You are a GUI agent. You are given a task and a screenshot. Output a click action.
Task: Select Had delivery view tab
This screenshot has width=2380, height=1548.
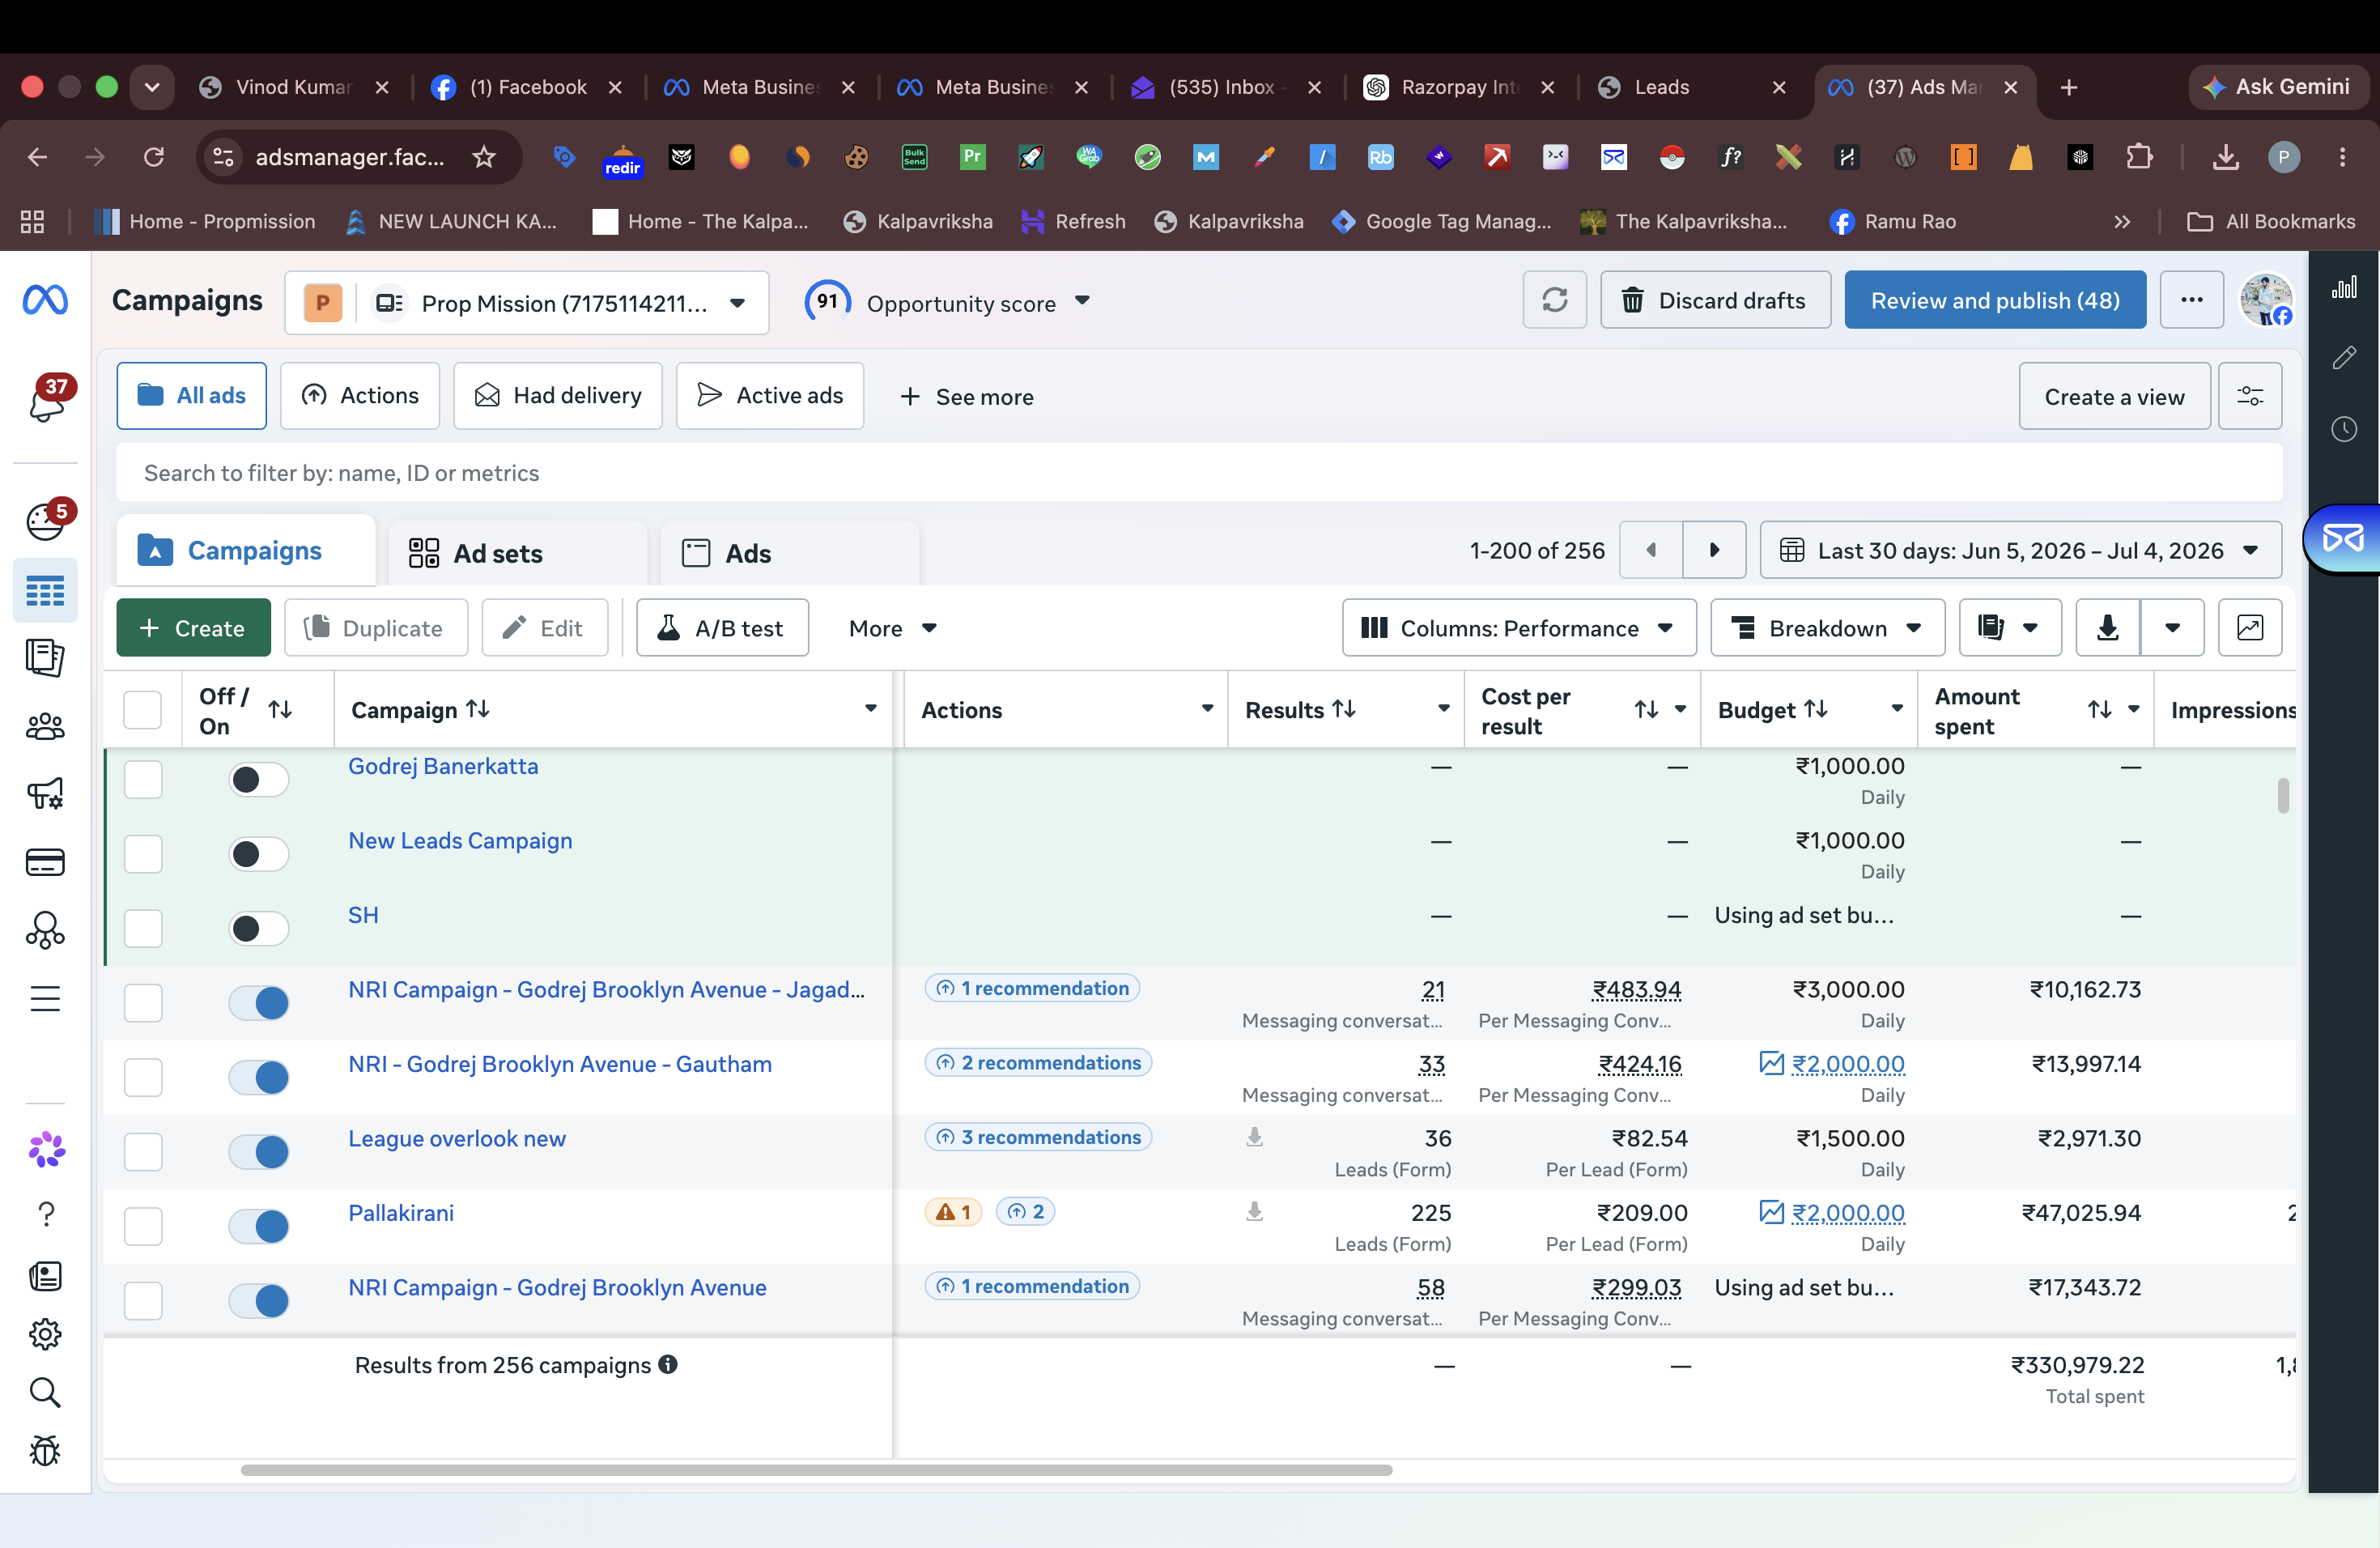(557, 396)
